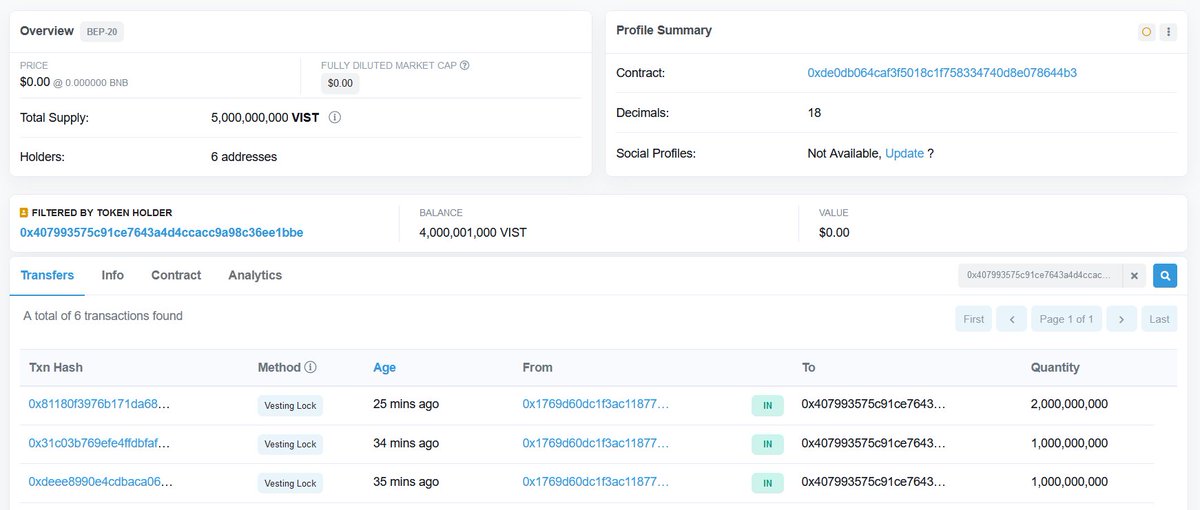The image size is (1200, 510).
Task: Click the IN badge in 34 mins ago row
Action: coord(767,444)
